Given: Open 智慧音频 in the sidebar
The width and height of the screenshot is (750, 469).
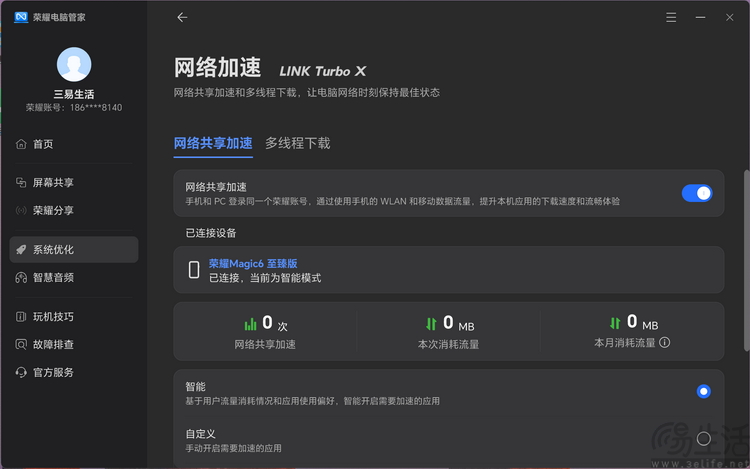Looking at the screenshot, I should coord(74,277).
